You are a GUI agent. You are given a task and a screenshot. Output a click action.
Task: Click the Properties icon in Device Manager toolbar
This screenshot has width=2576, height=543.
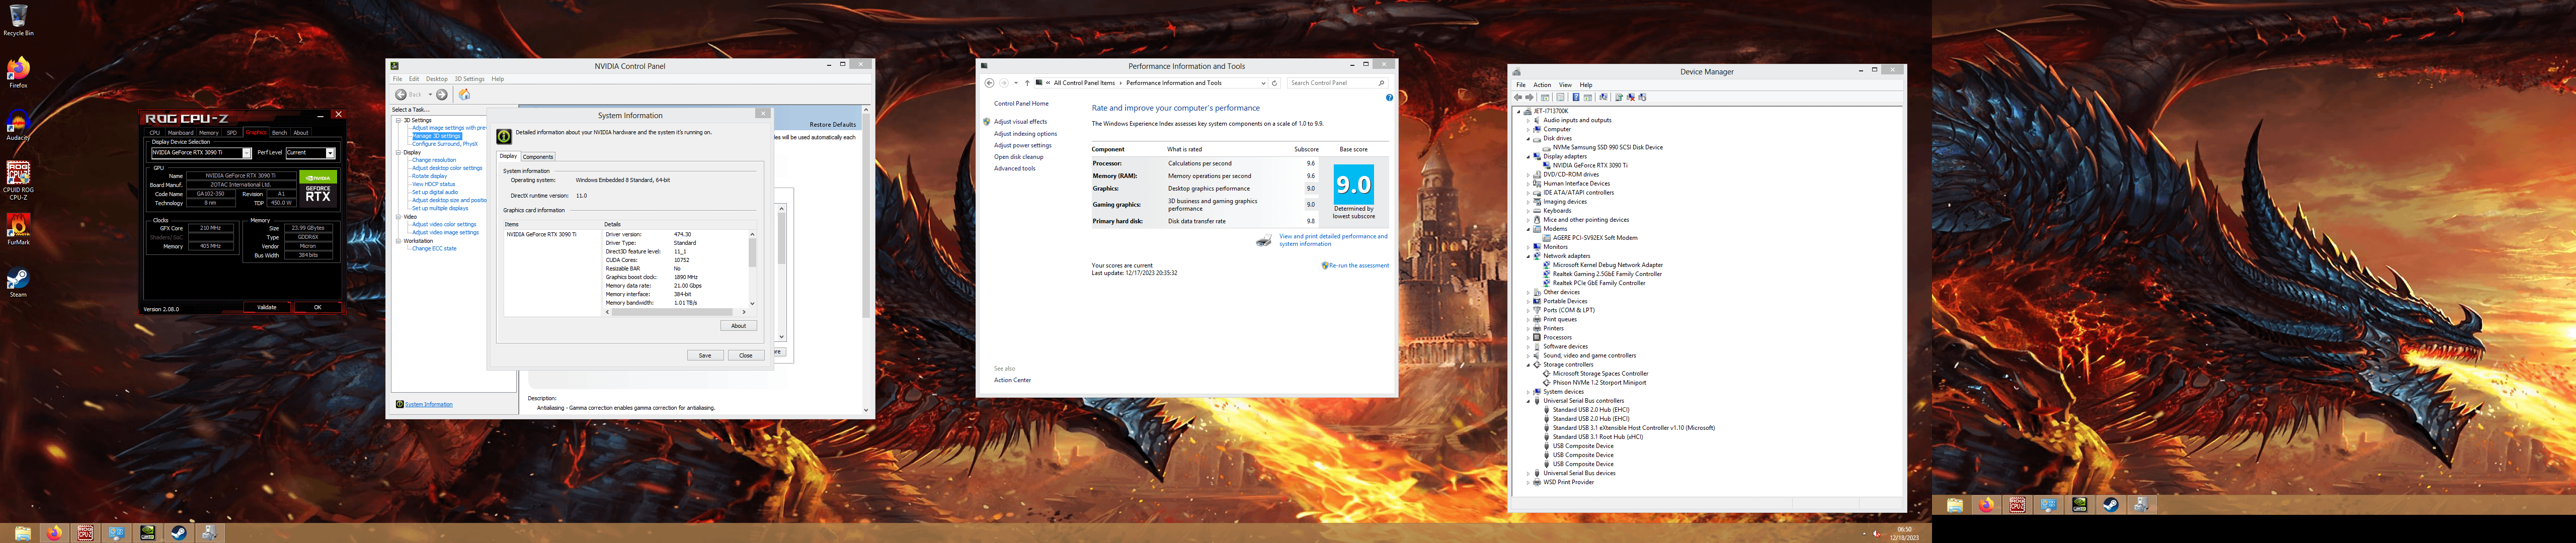[x=1561, y=97]
